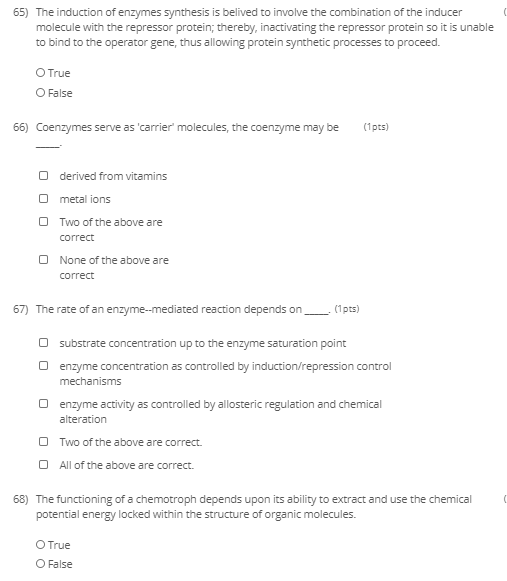Select 'All of the above are correct.' checkbox
The height and width of the screenshot is (581, 507).
[43, 465]
